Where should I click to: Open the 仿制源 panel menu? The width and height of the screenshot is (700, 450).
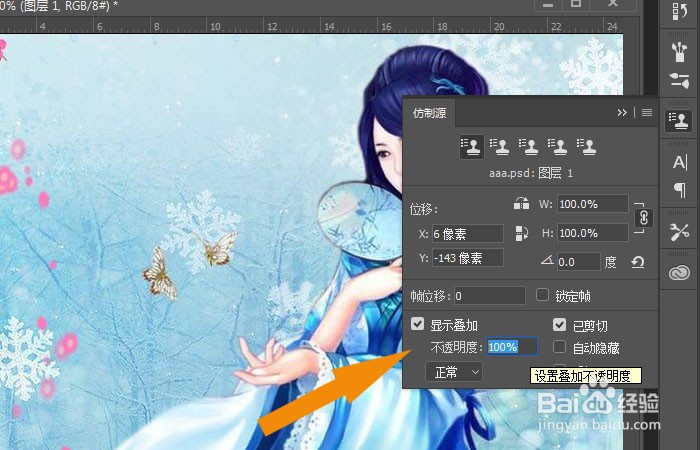click(x=646, y=112)
